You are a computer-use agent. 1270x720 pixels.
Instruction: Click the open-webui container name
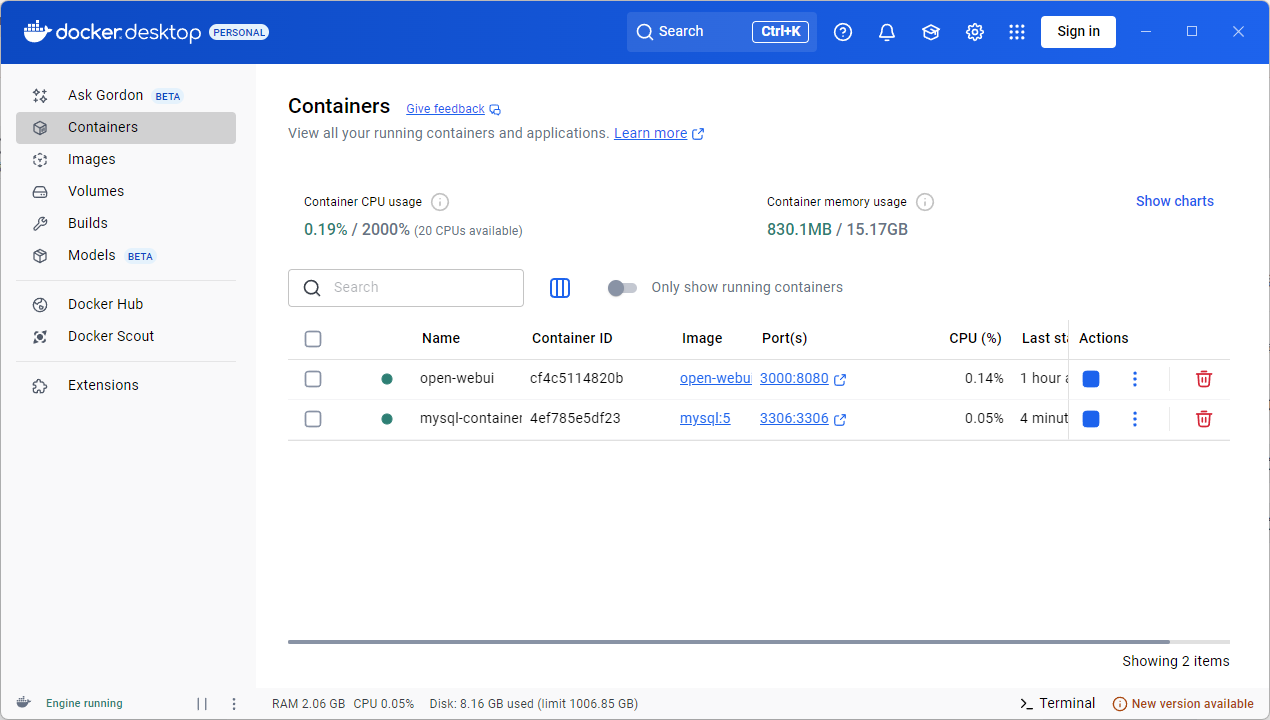click(x=457, y=379)
